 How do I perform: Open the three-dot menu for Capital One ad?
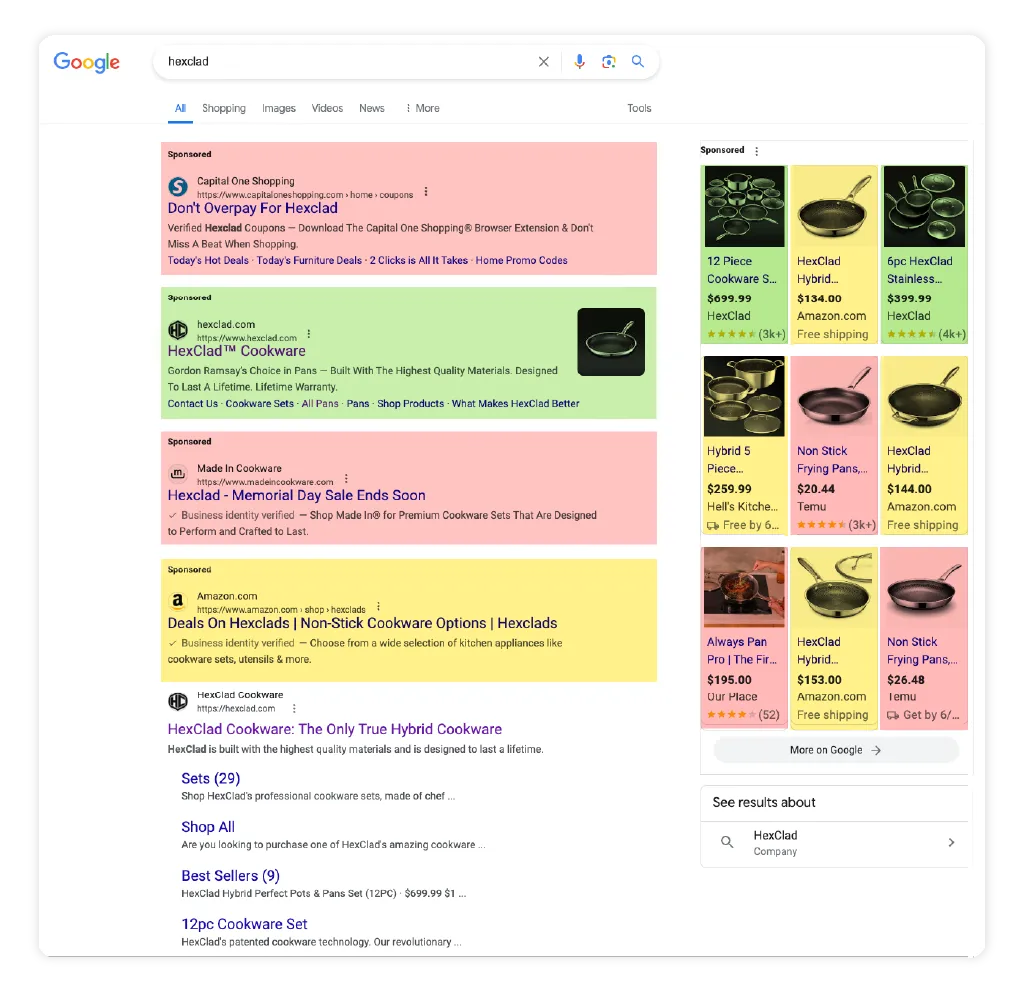(426, 191)
